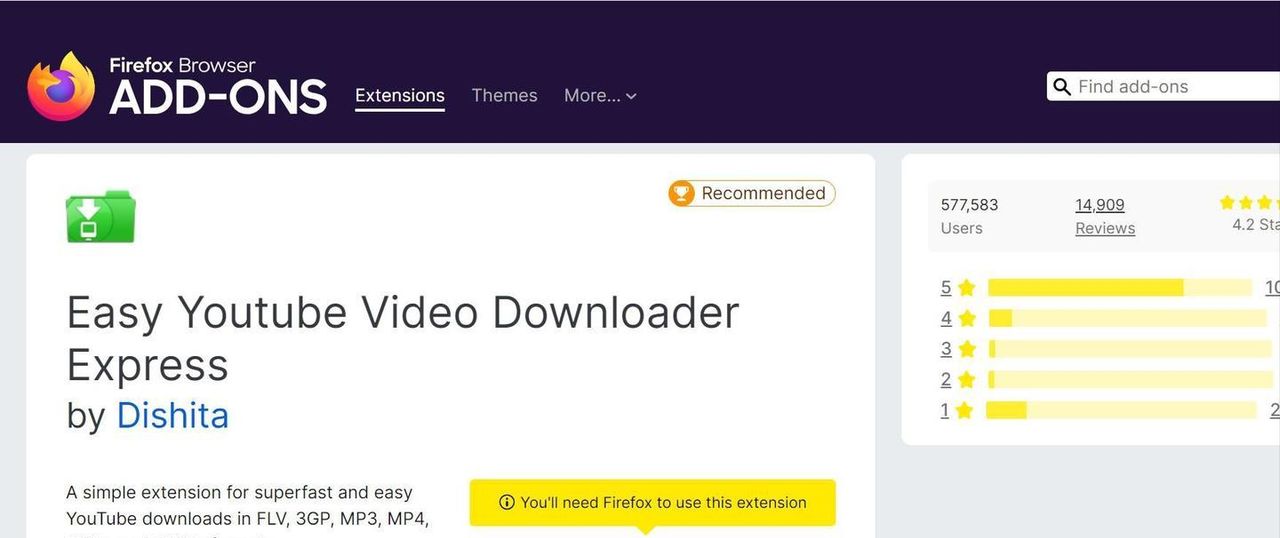1280x538 pixels.
Task: Click the 2-star rating bar
Action: click(x=1128, y=380)
